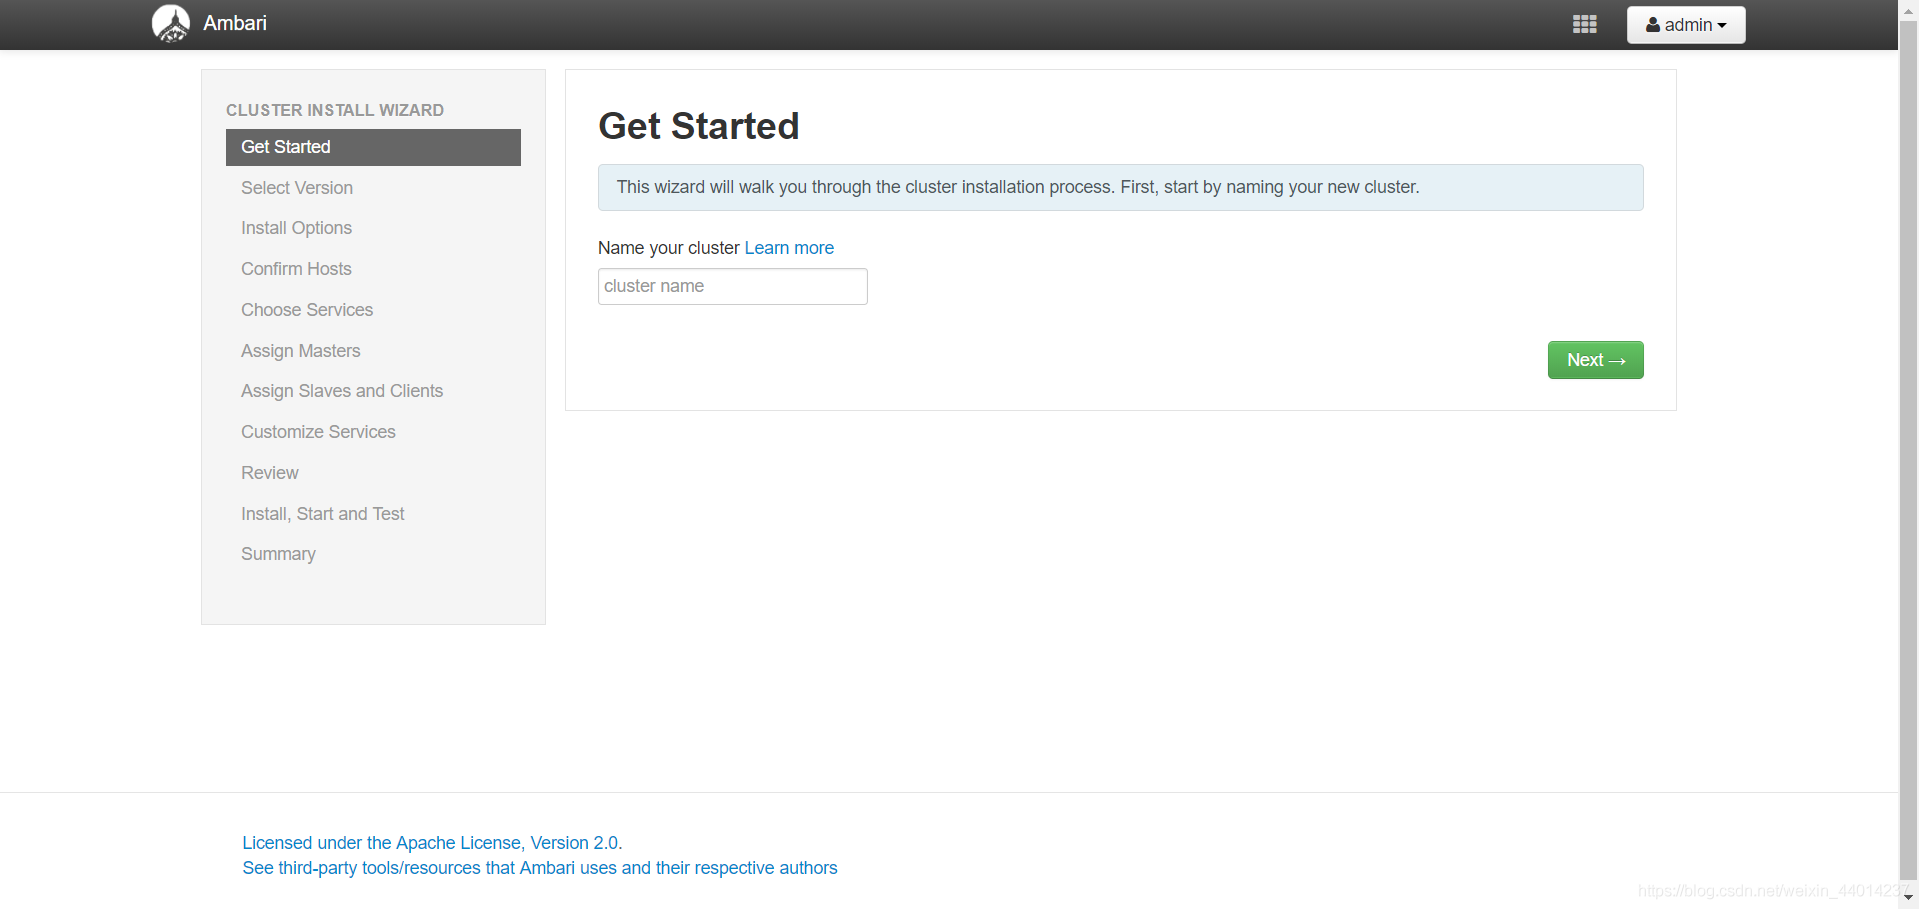Screen dimensions: 1919x909
Task: Open the Summary step
Action: tap(278, 554)
